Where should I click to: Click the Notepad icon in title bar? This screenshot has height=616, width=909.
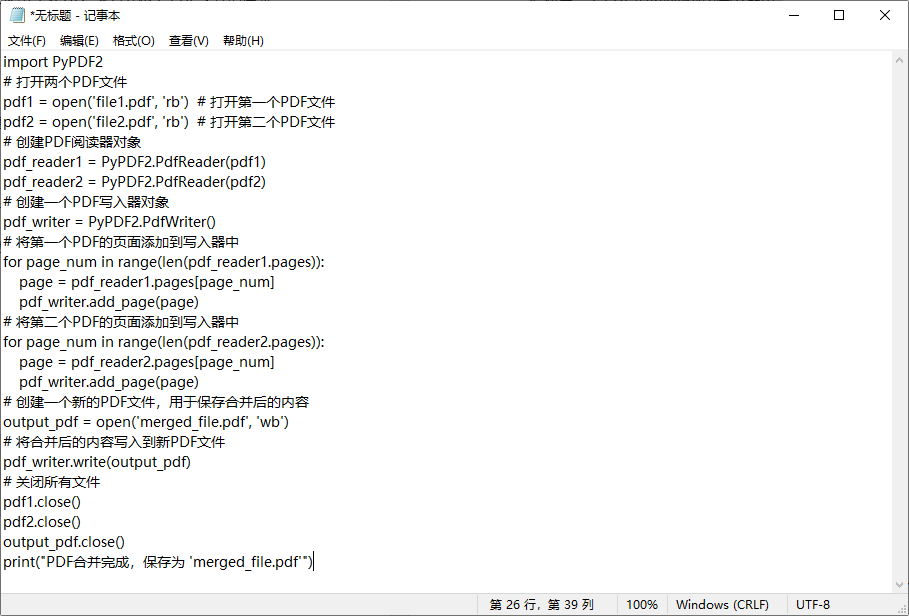point(17,16)
